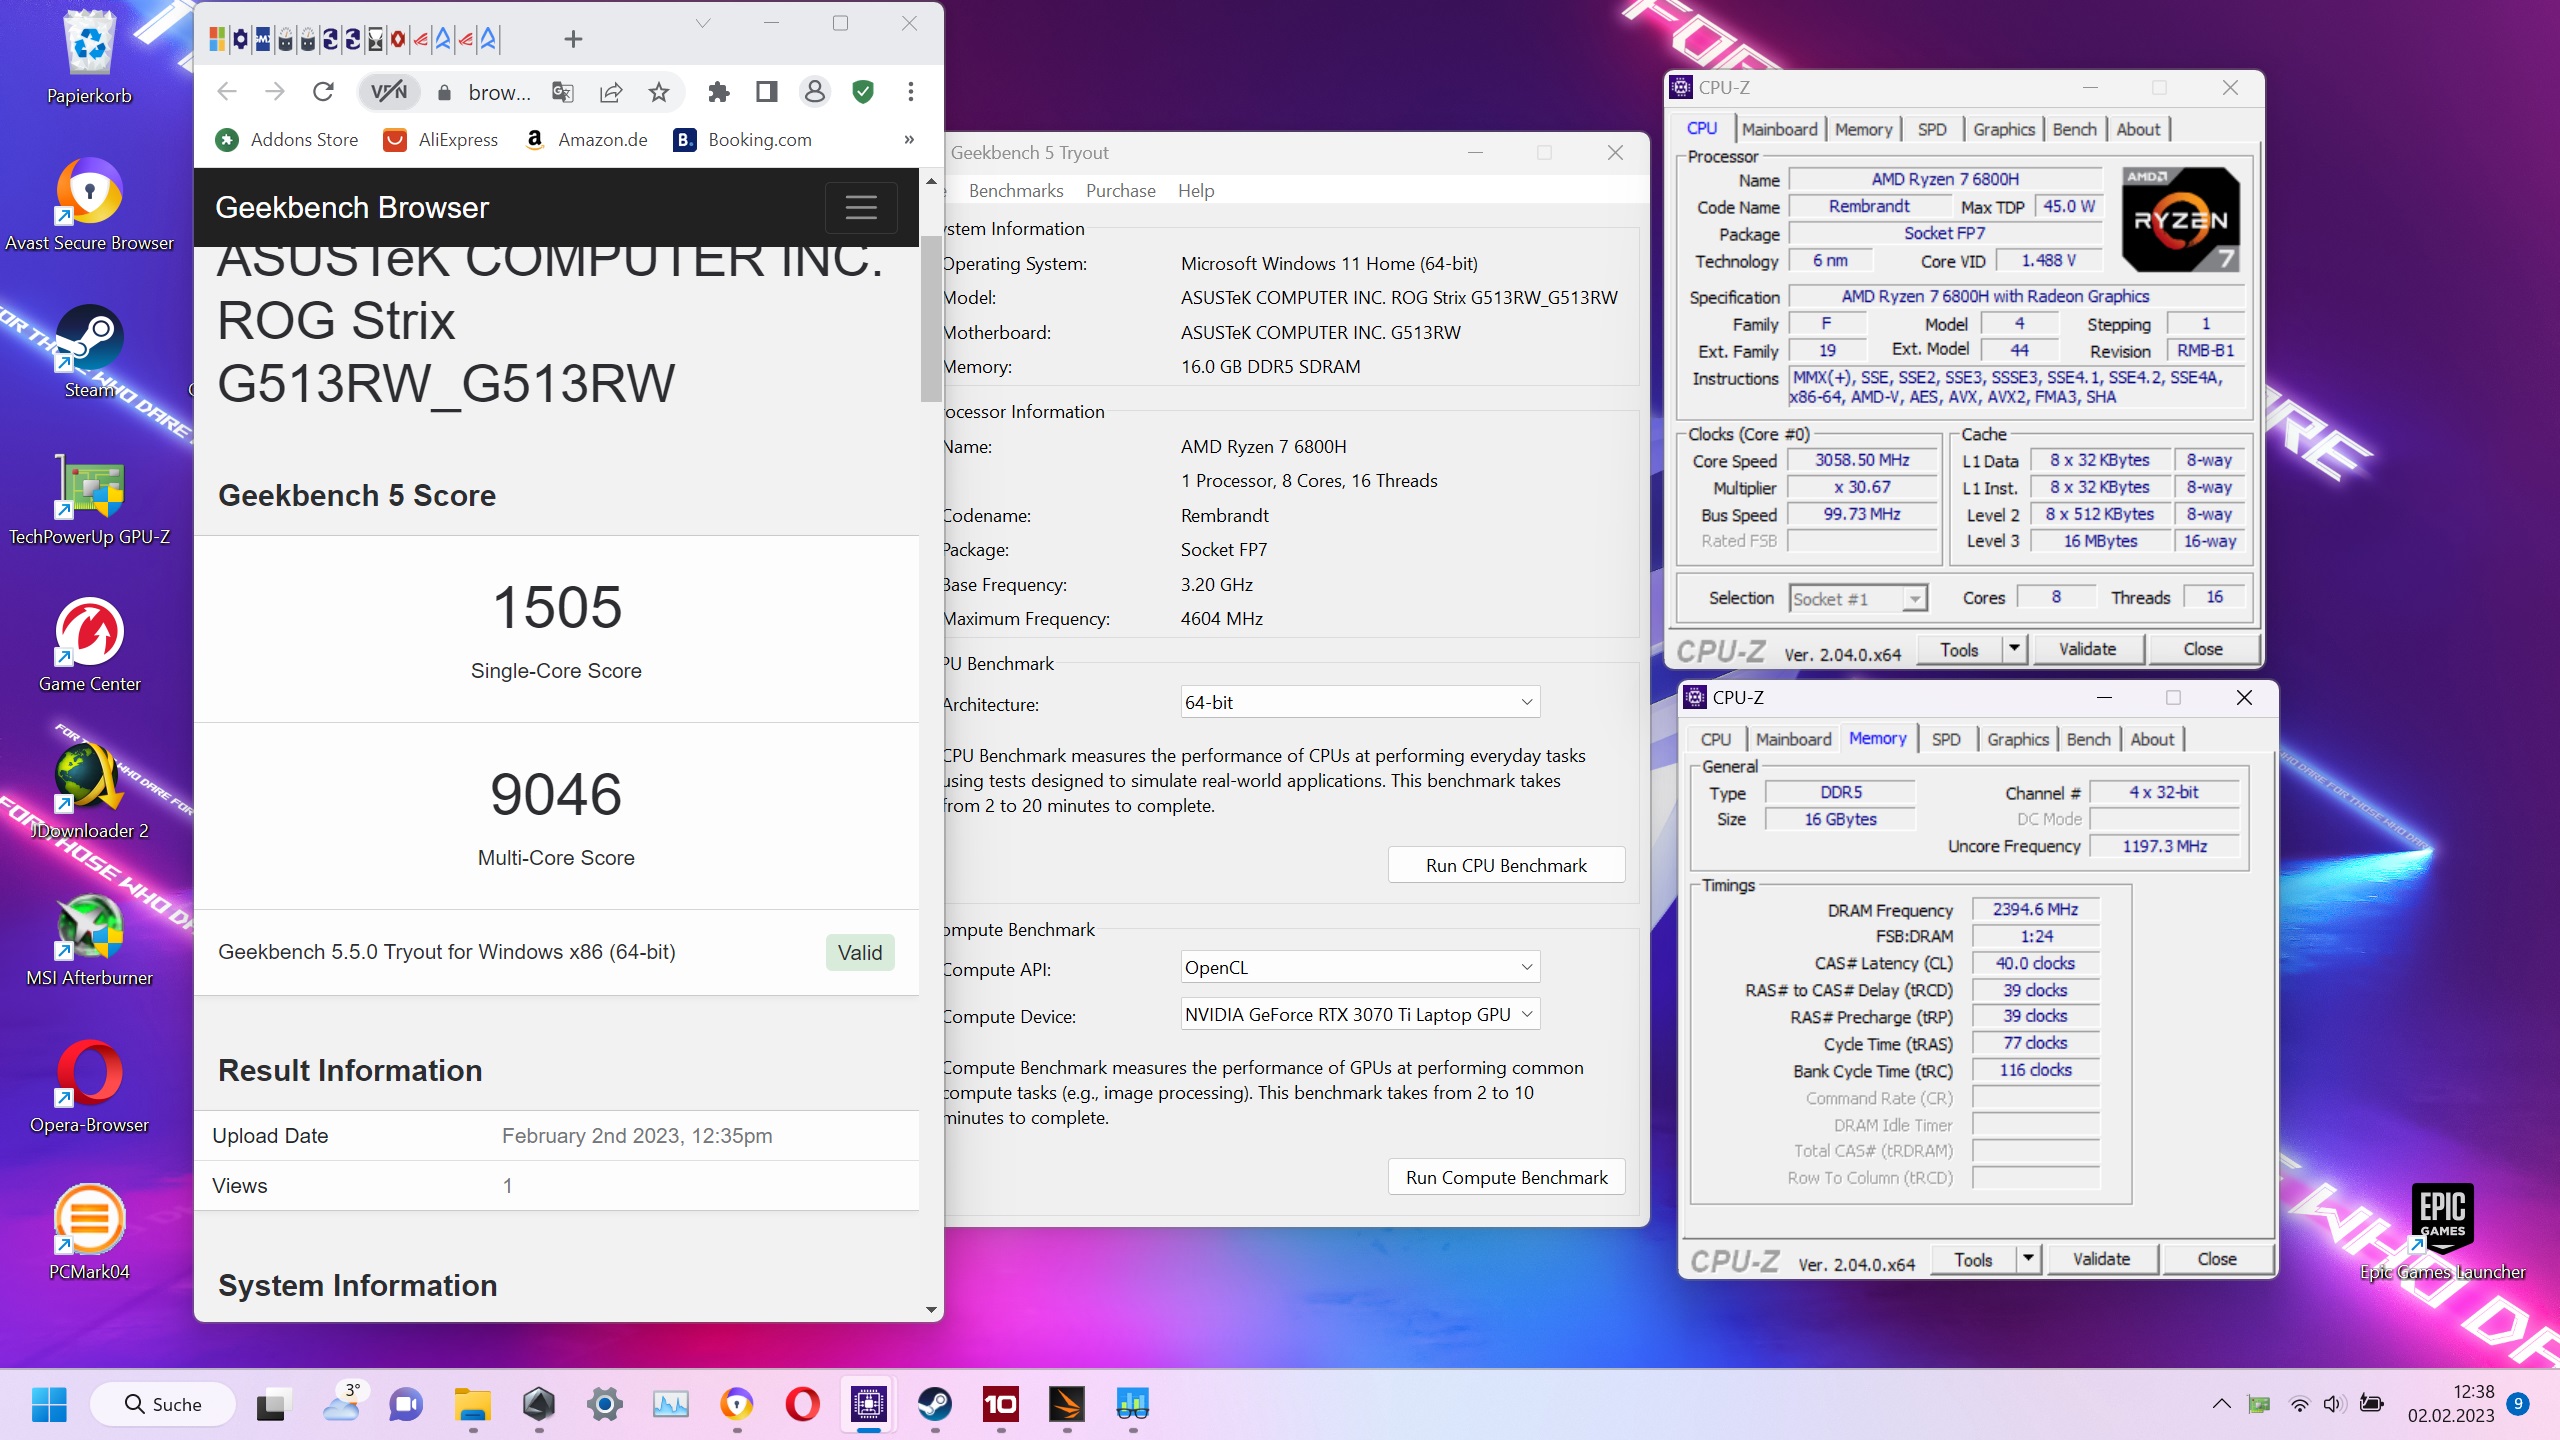Click the browser back arrow
This screenshot has height=1440, width=2560.
pos(227,92)
